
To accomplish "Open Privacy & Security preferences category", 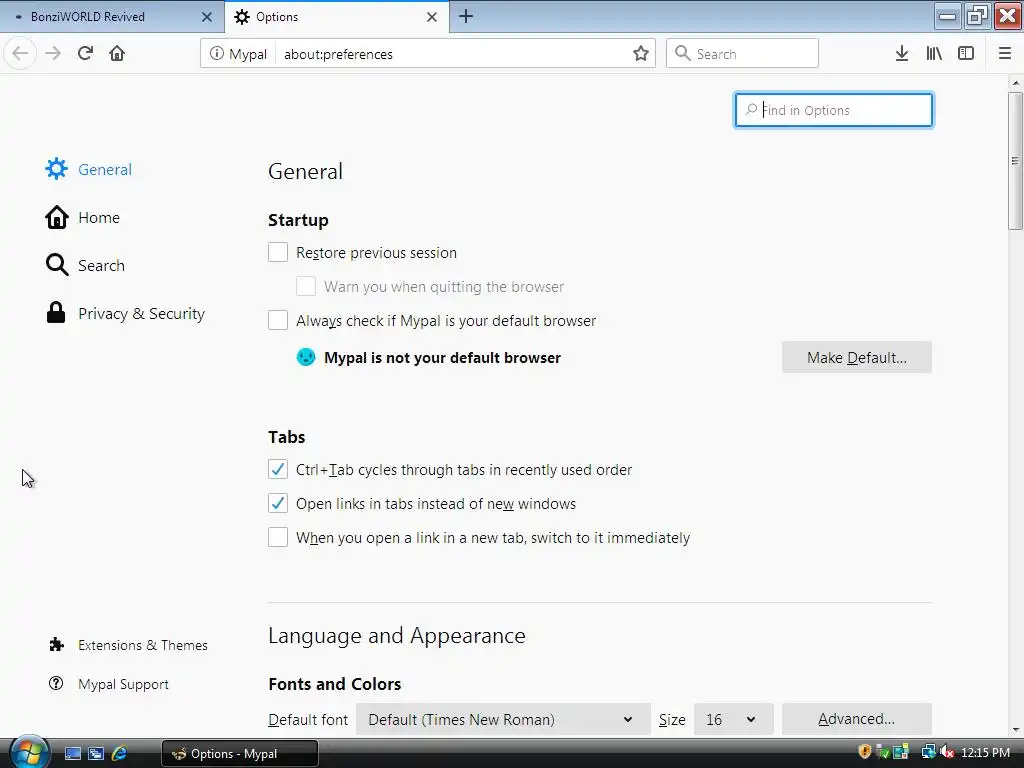I will tap(125, 313).
